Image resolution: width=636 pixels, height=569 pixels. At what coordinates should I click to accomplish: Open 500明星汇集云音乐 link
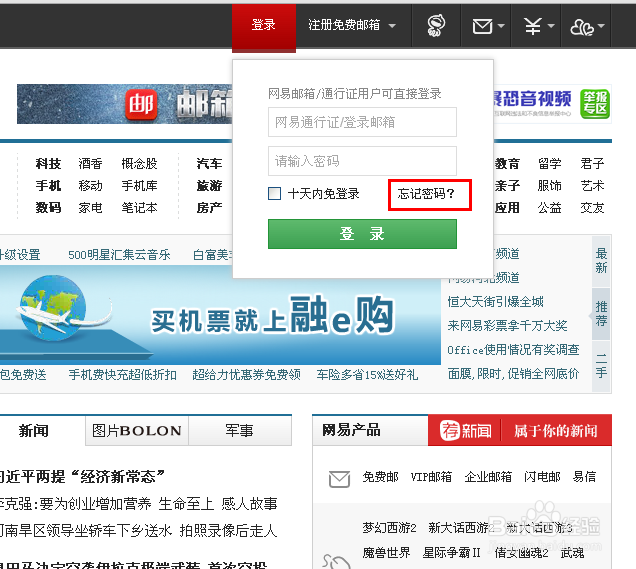119,255
